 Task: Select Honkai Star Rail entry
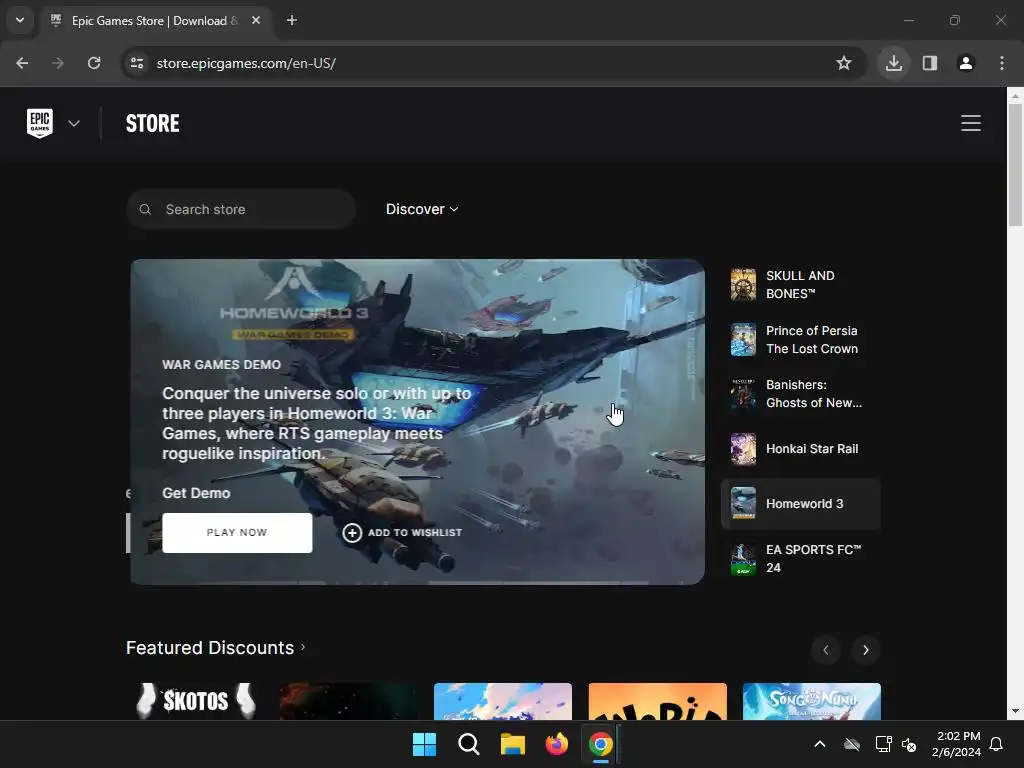click(x=801, y=449)
